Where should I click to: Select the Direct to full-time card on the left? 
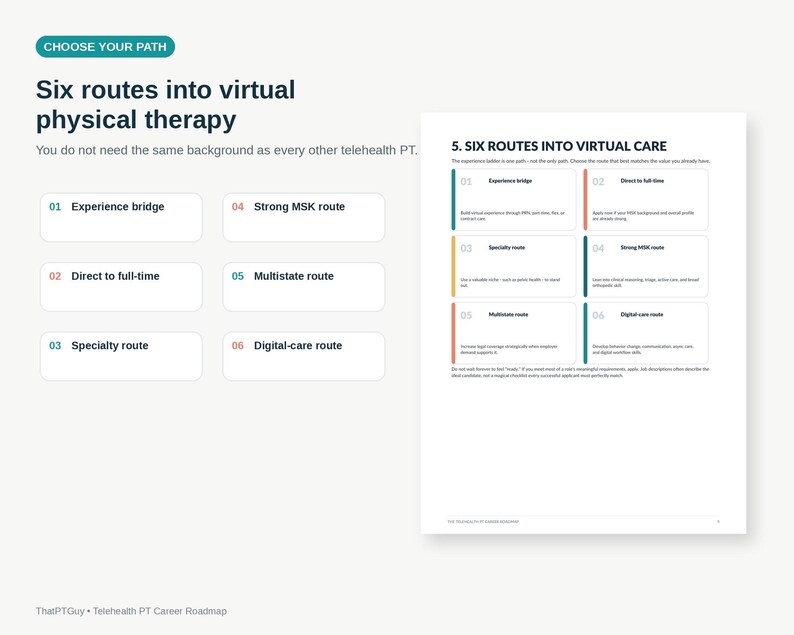[x=121, y=287]
